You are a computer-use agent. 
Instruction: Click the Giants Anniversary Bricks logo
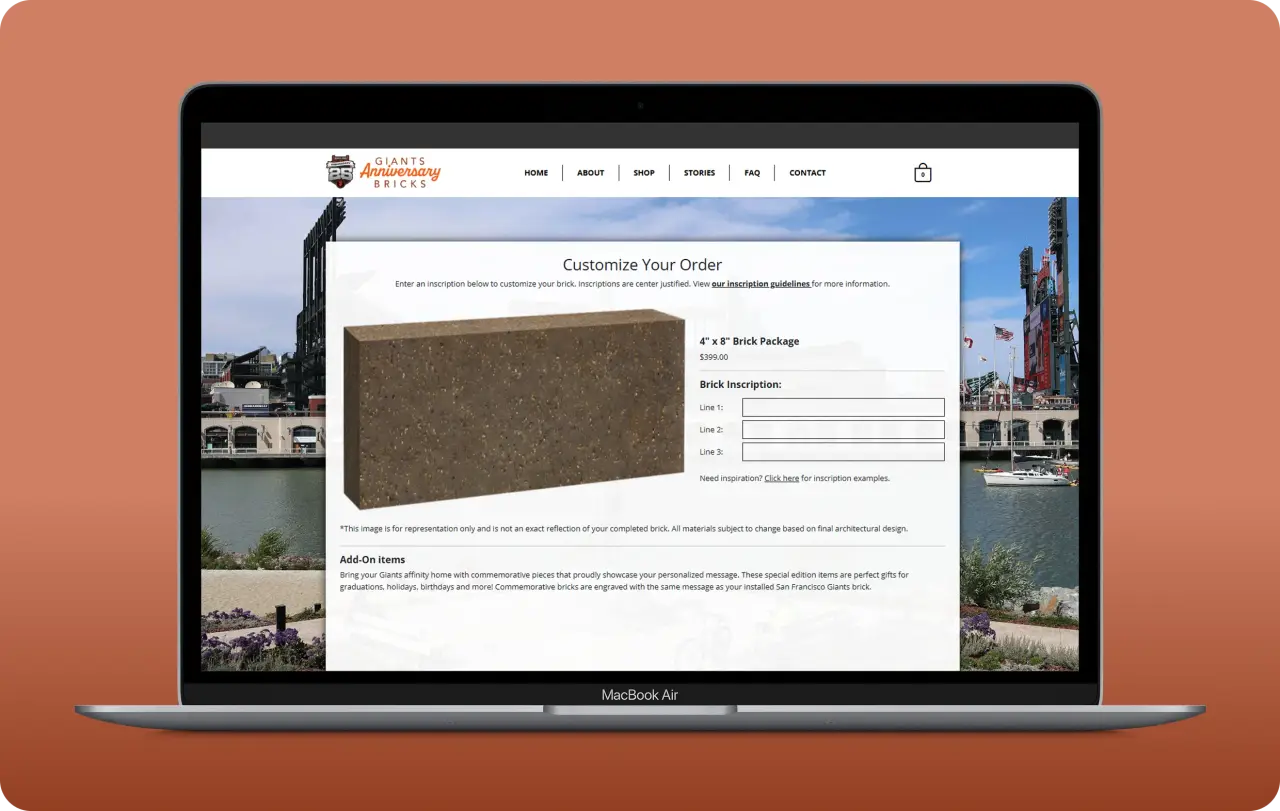pyautogui.click(x=383, y=172)
